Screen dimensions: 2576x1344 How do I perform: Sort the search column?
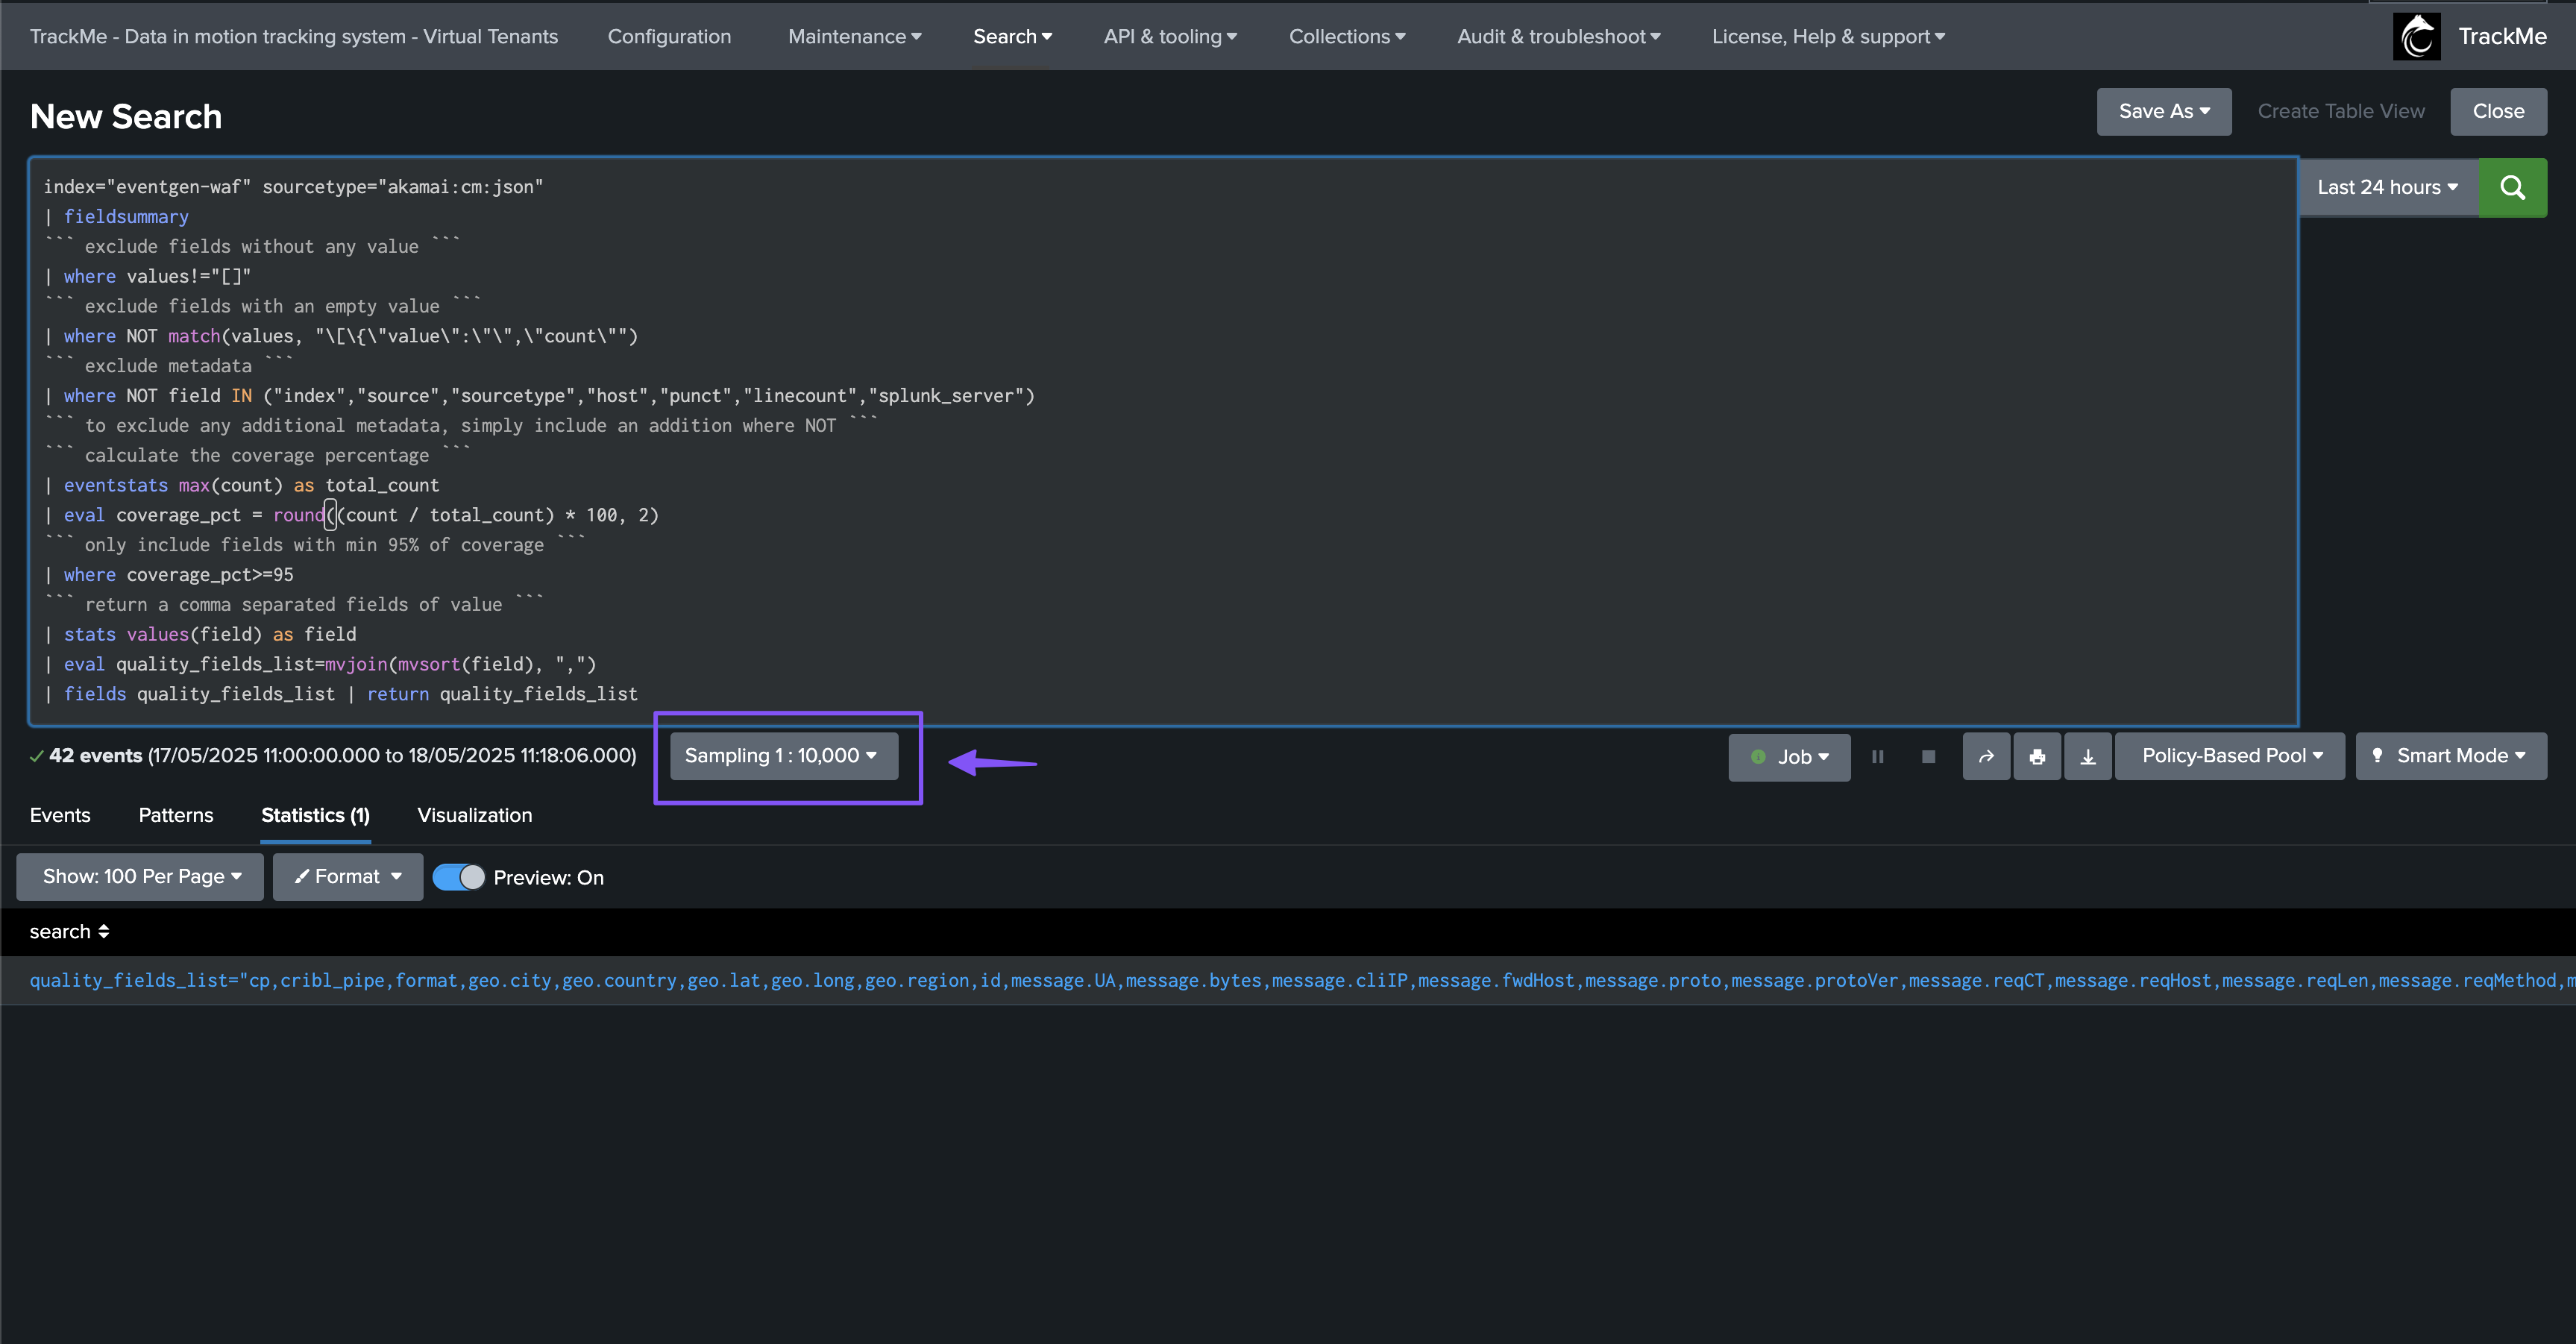[x=69, y=932]
